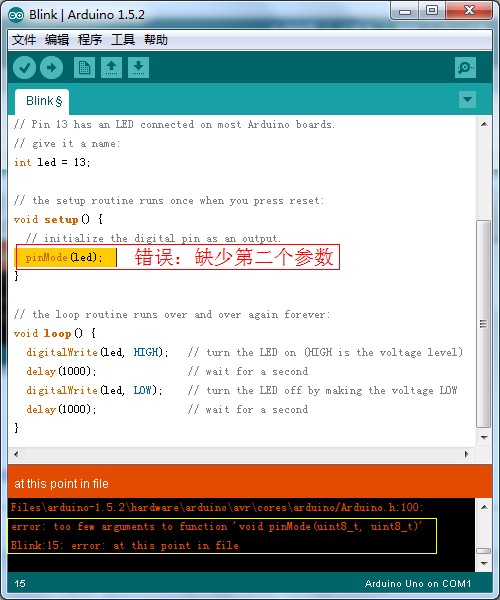This screenshot has height=600, width=500.
Task: Click the Upload arrow button
Action: click(52, 68)
